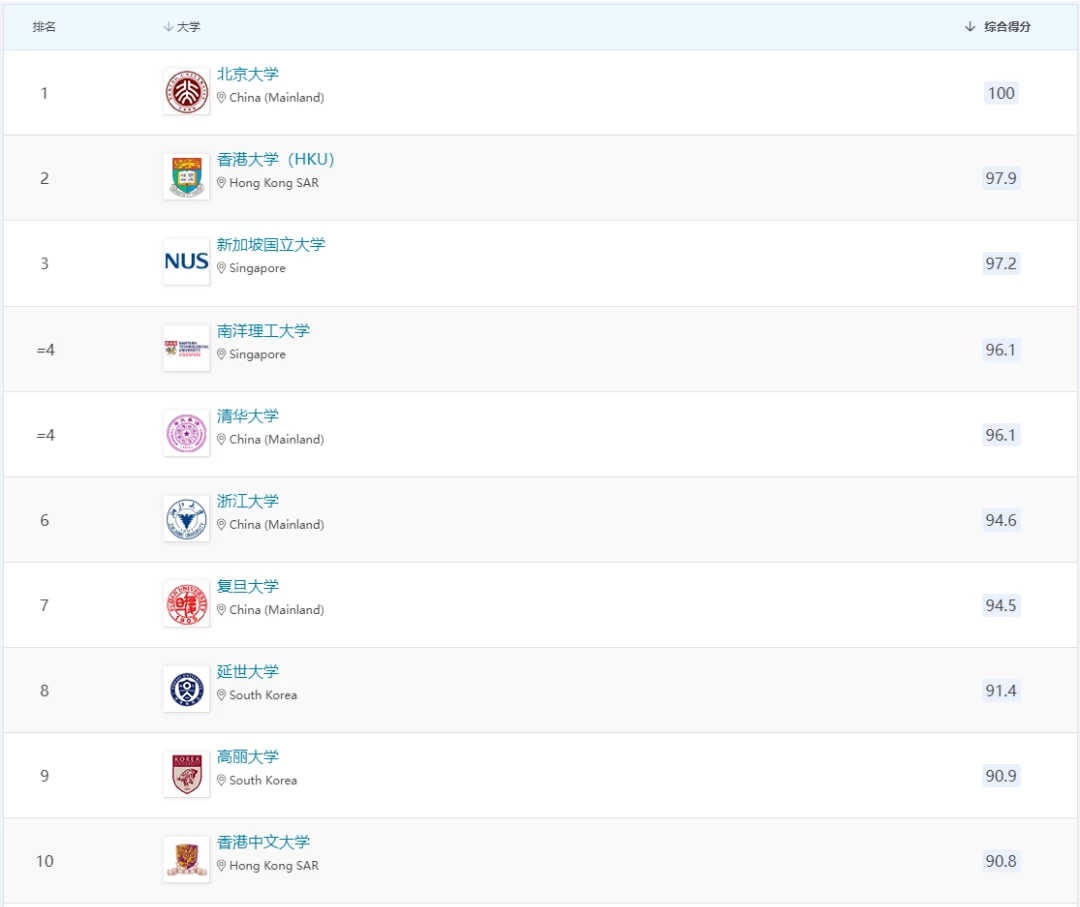Click Hong Kong SAR under 香港中文大学

tap(273, 866)
